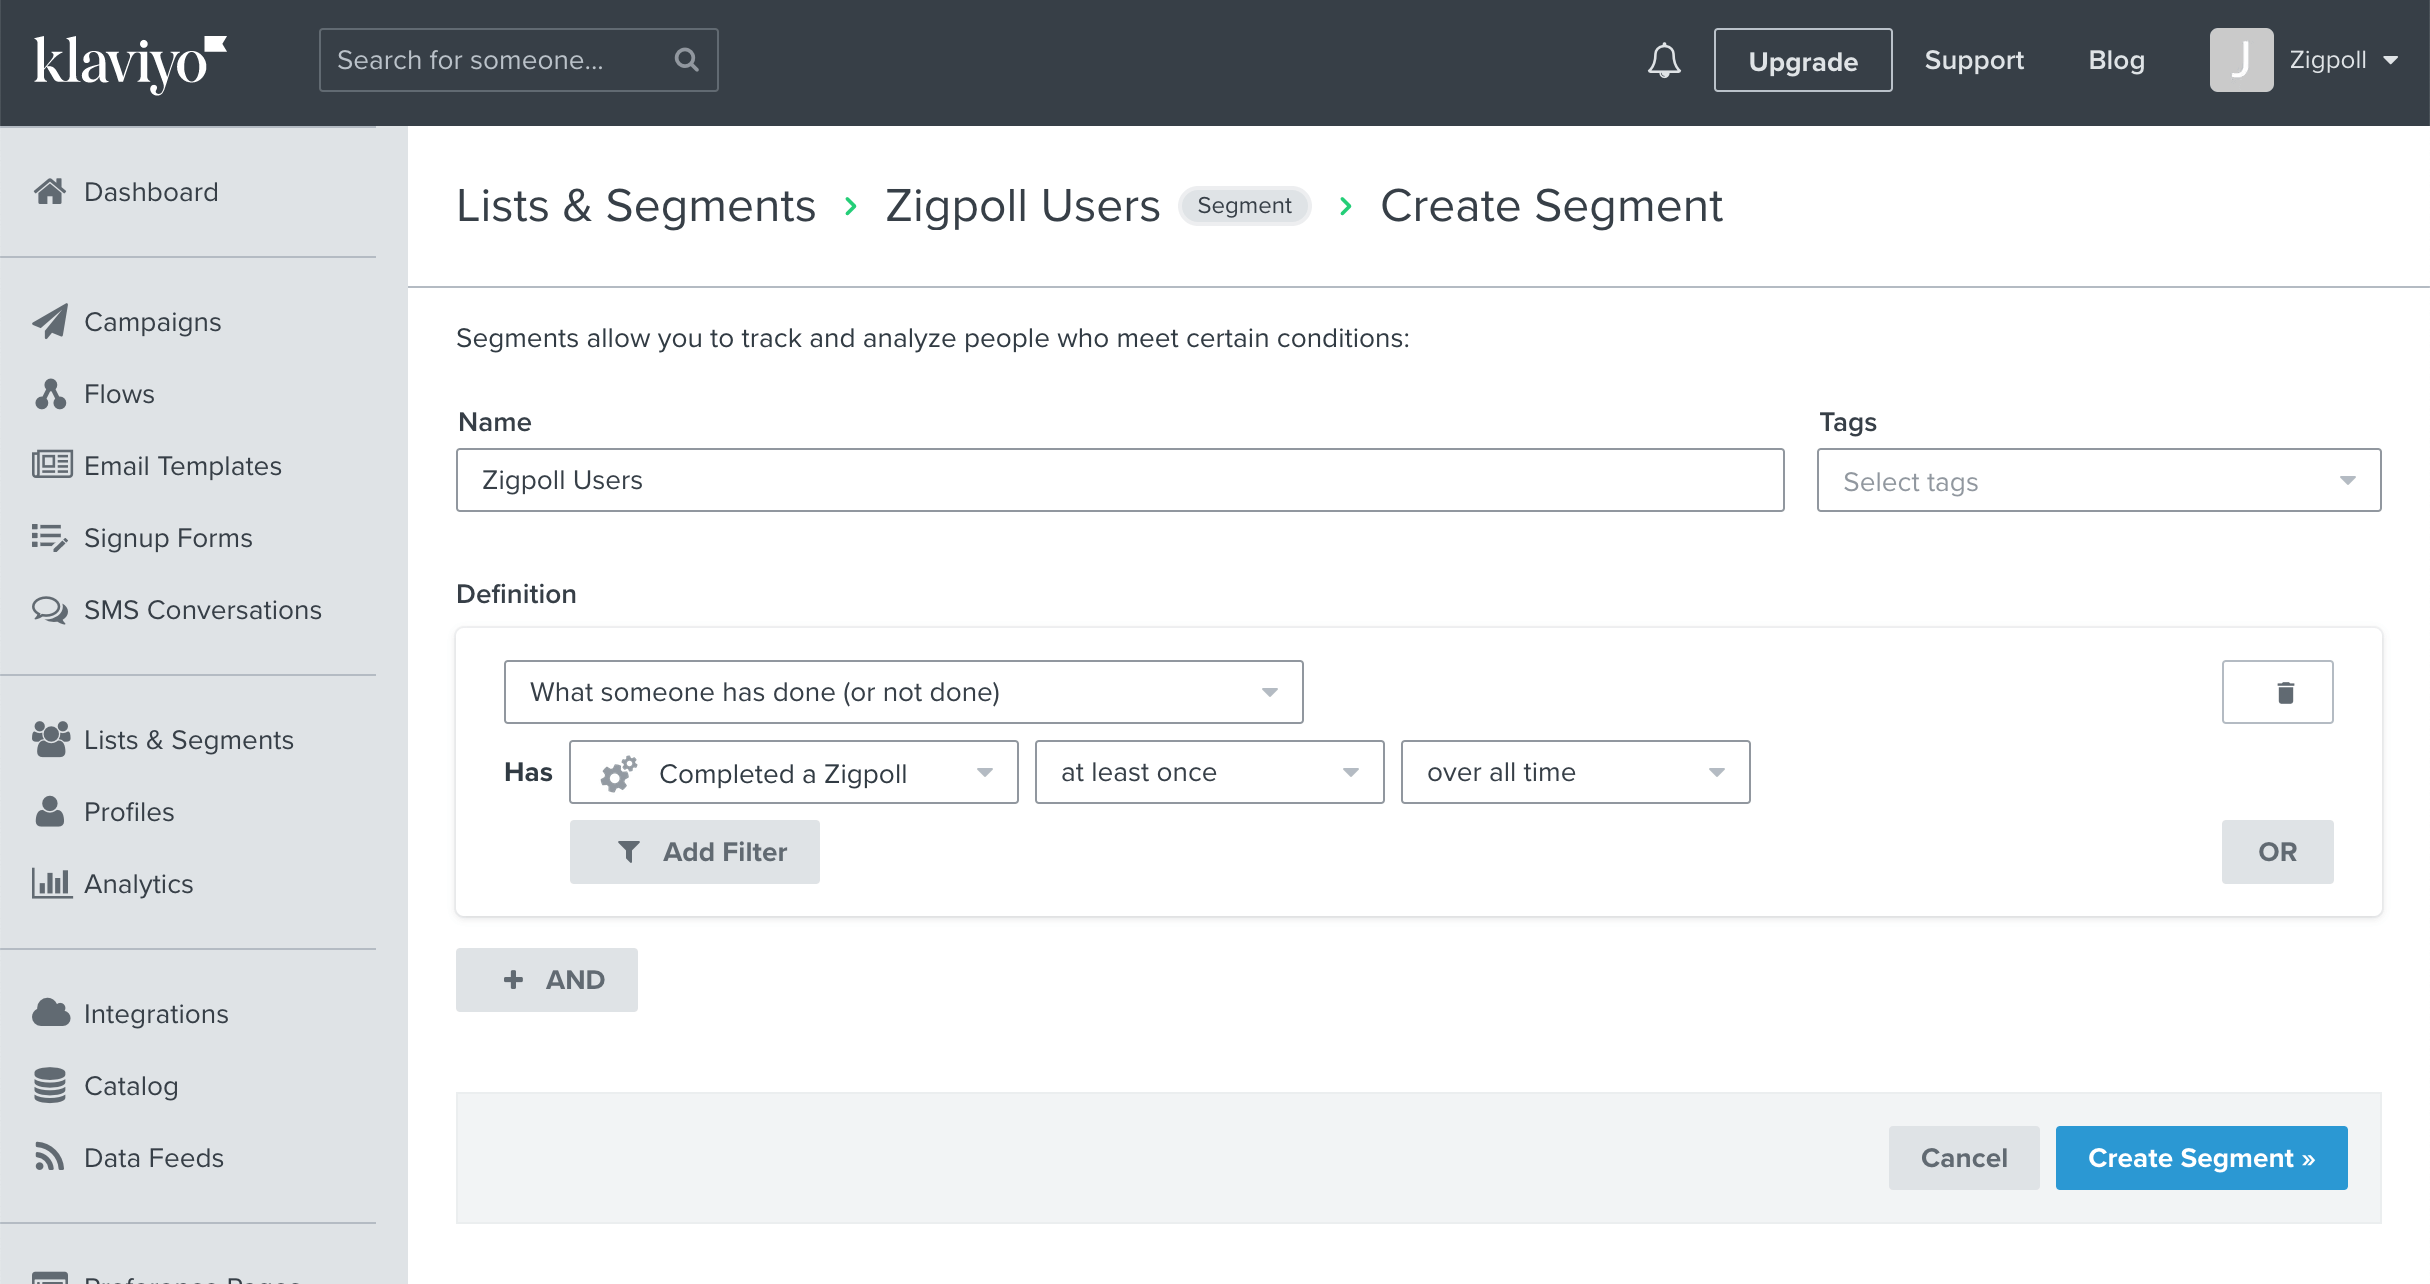The height and width of the screenshot is (1284, 2430).
Task: Open Email Templates
Action: (183, 466)
